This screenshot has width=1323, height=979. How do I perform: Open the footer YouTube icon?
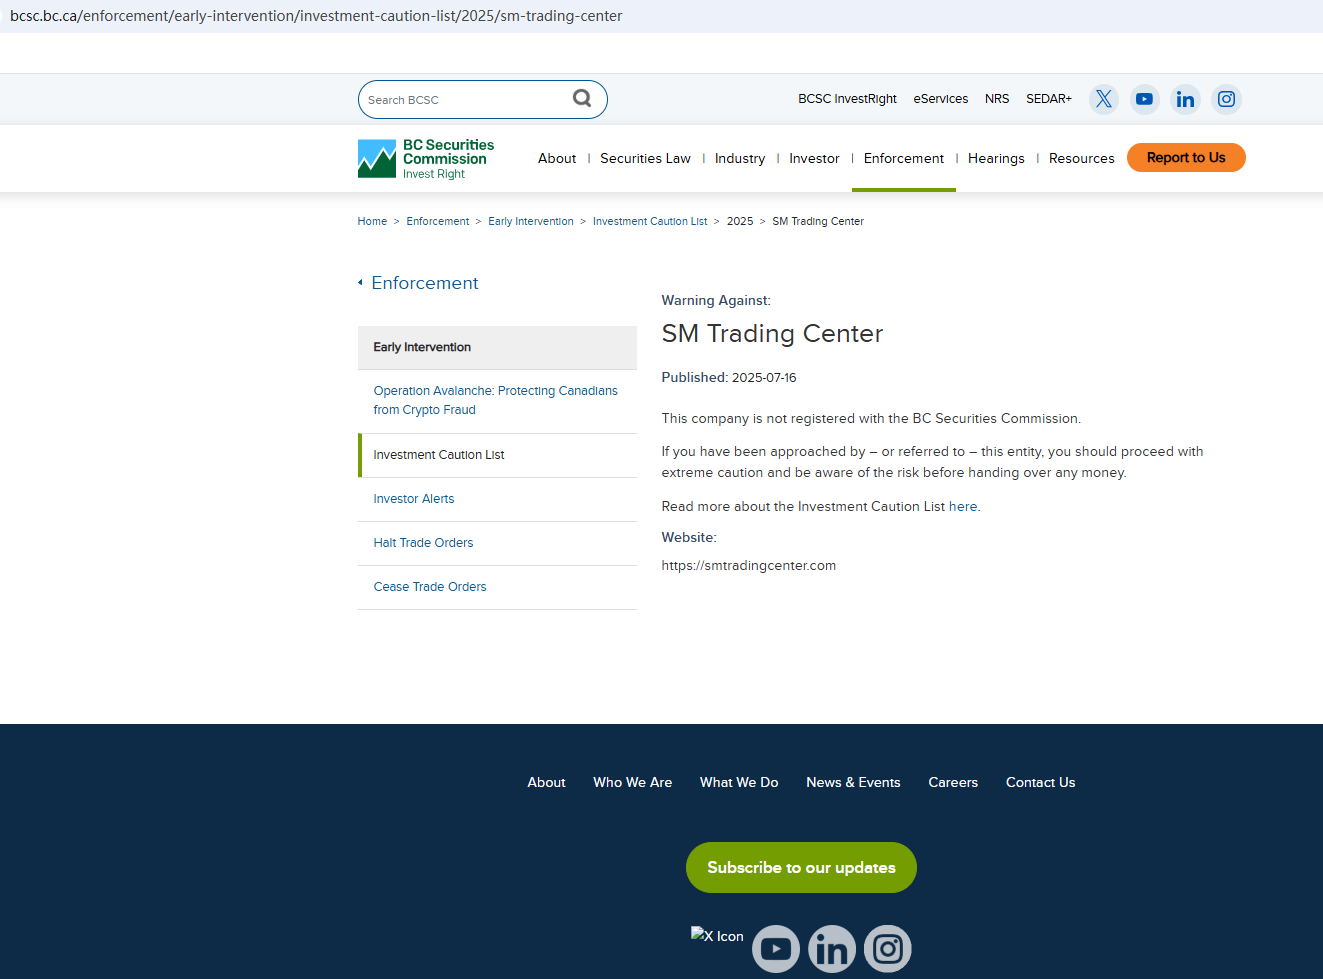tap(776, 949)
